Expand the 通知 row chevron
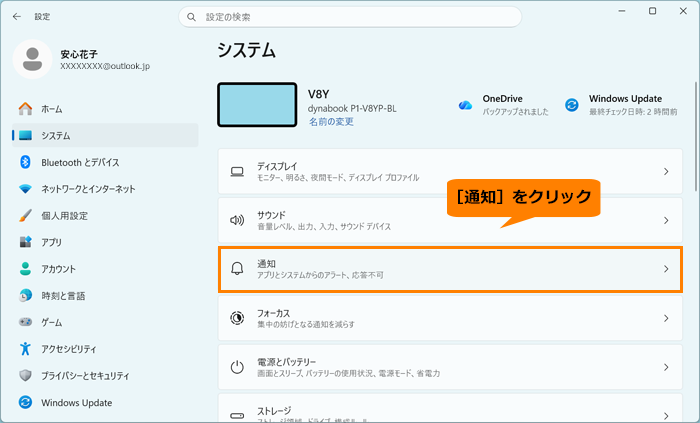Screen dimensions: 700x423 666,269
